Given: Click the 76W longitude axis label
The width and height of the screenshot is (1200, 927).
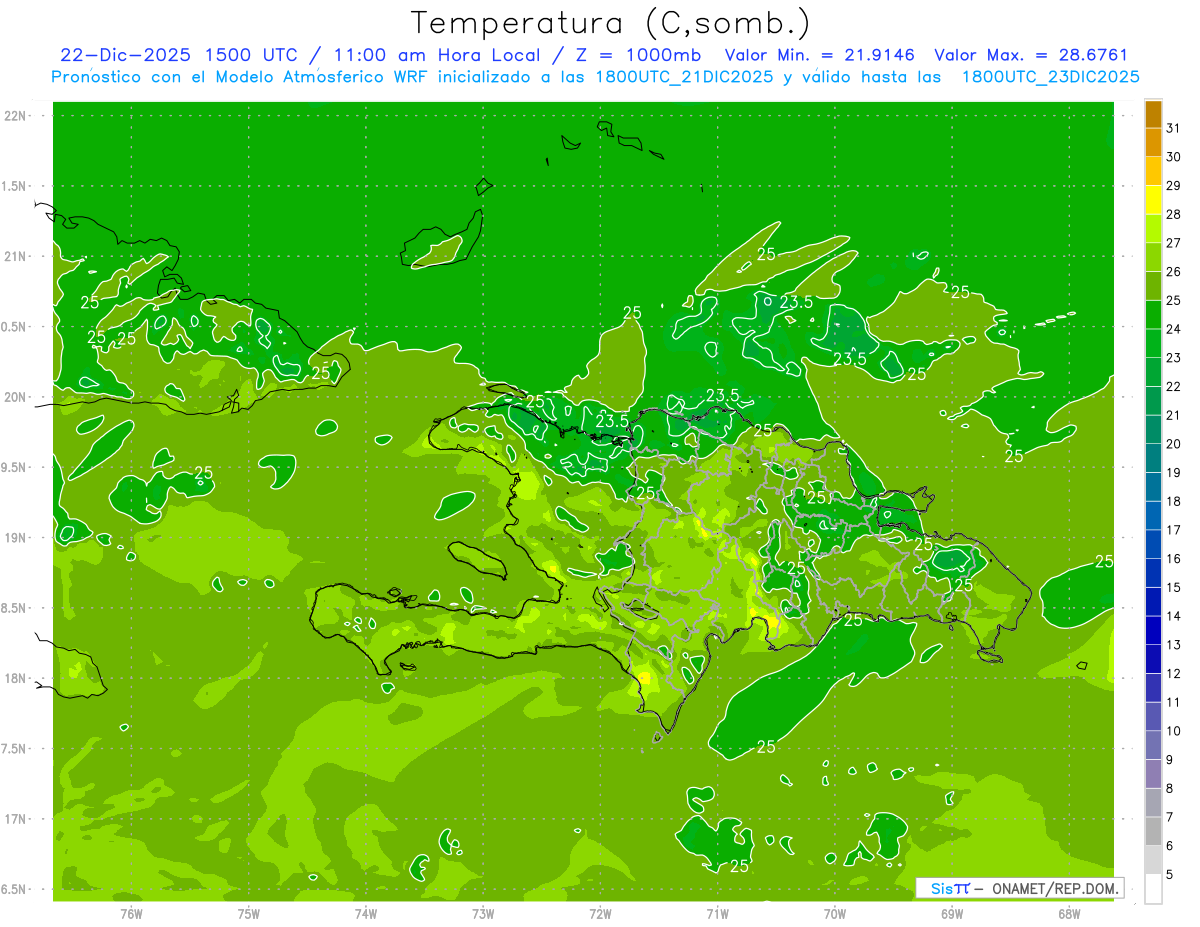Looking at the screenshot, I should pyautogui.click(x=131, y=913).
